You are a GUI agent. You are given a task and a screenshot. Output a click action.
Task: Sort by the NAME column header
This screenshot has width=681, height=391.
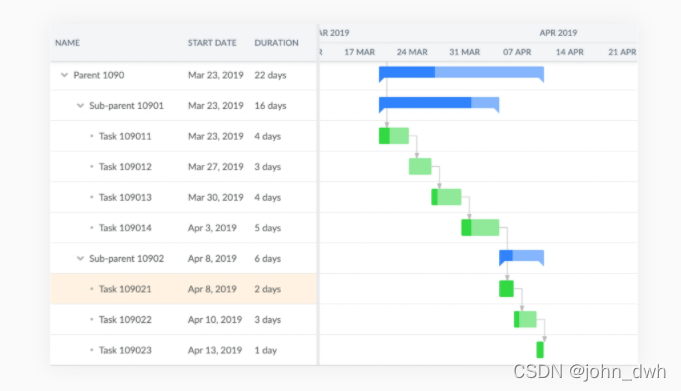tap(67, 43)
